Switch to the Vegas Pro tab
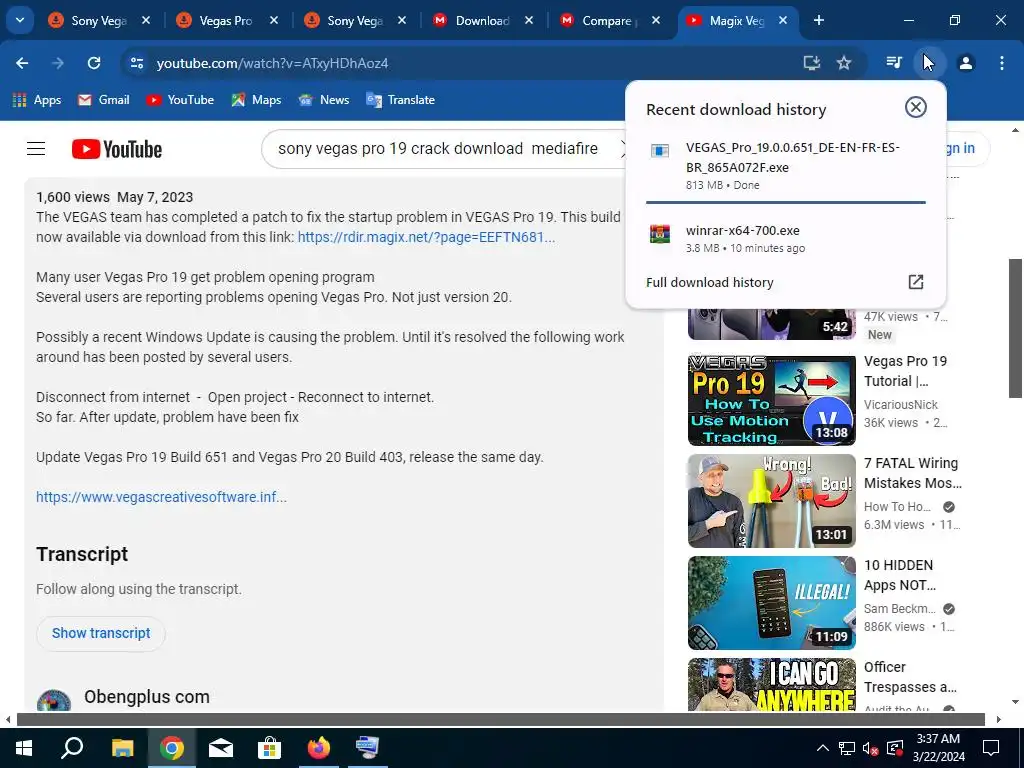The height and width of the screenshot is (768, 1024). tap(226, 20)
